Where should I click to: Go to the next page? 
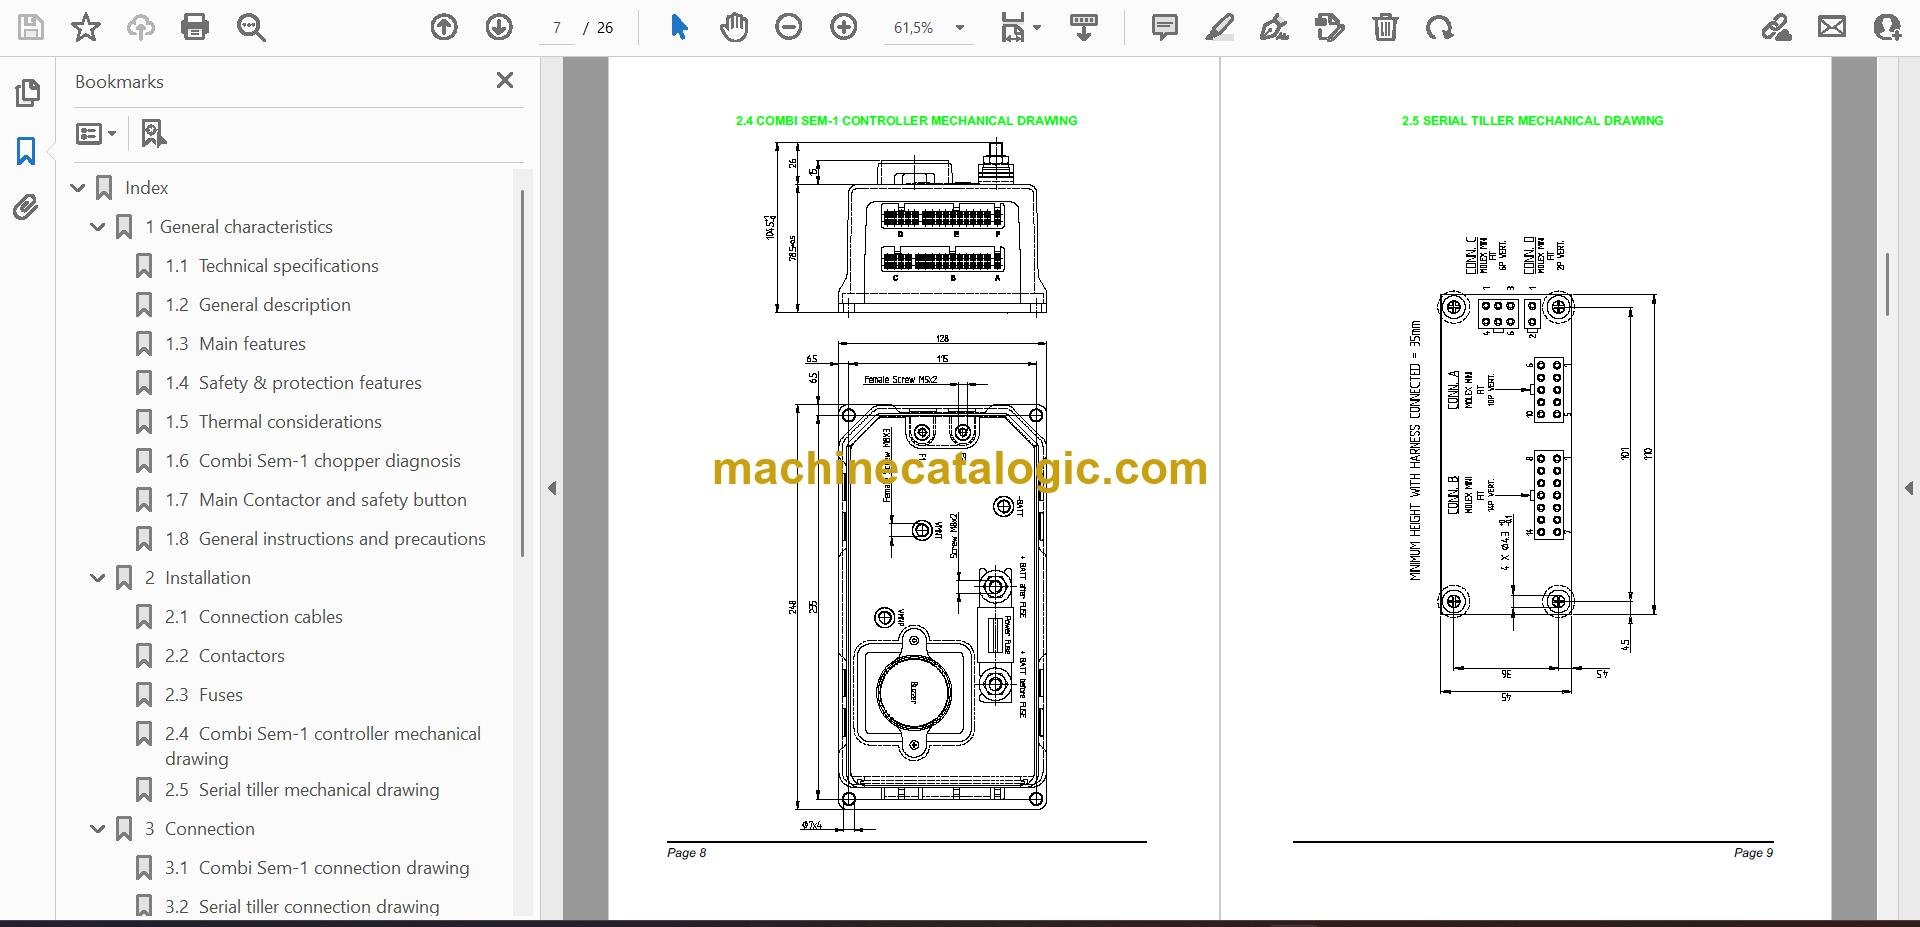click(499, 27)
